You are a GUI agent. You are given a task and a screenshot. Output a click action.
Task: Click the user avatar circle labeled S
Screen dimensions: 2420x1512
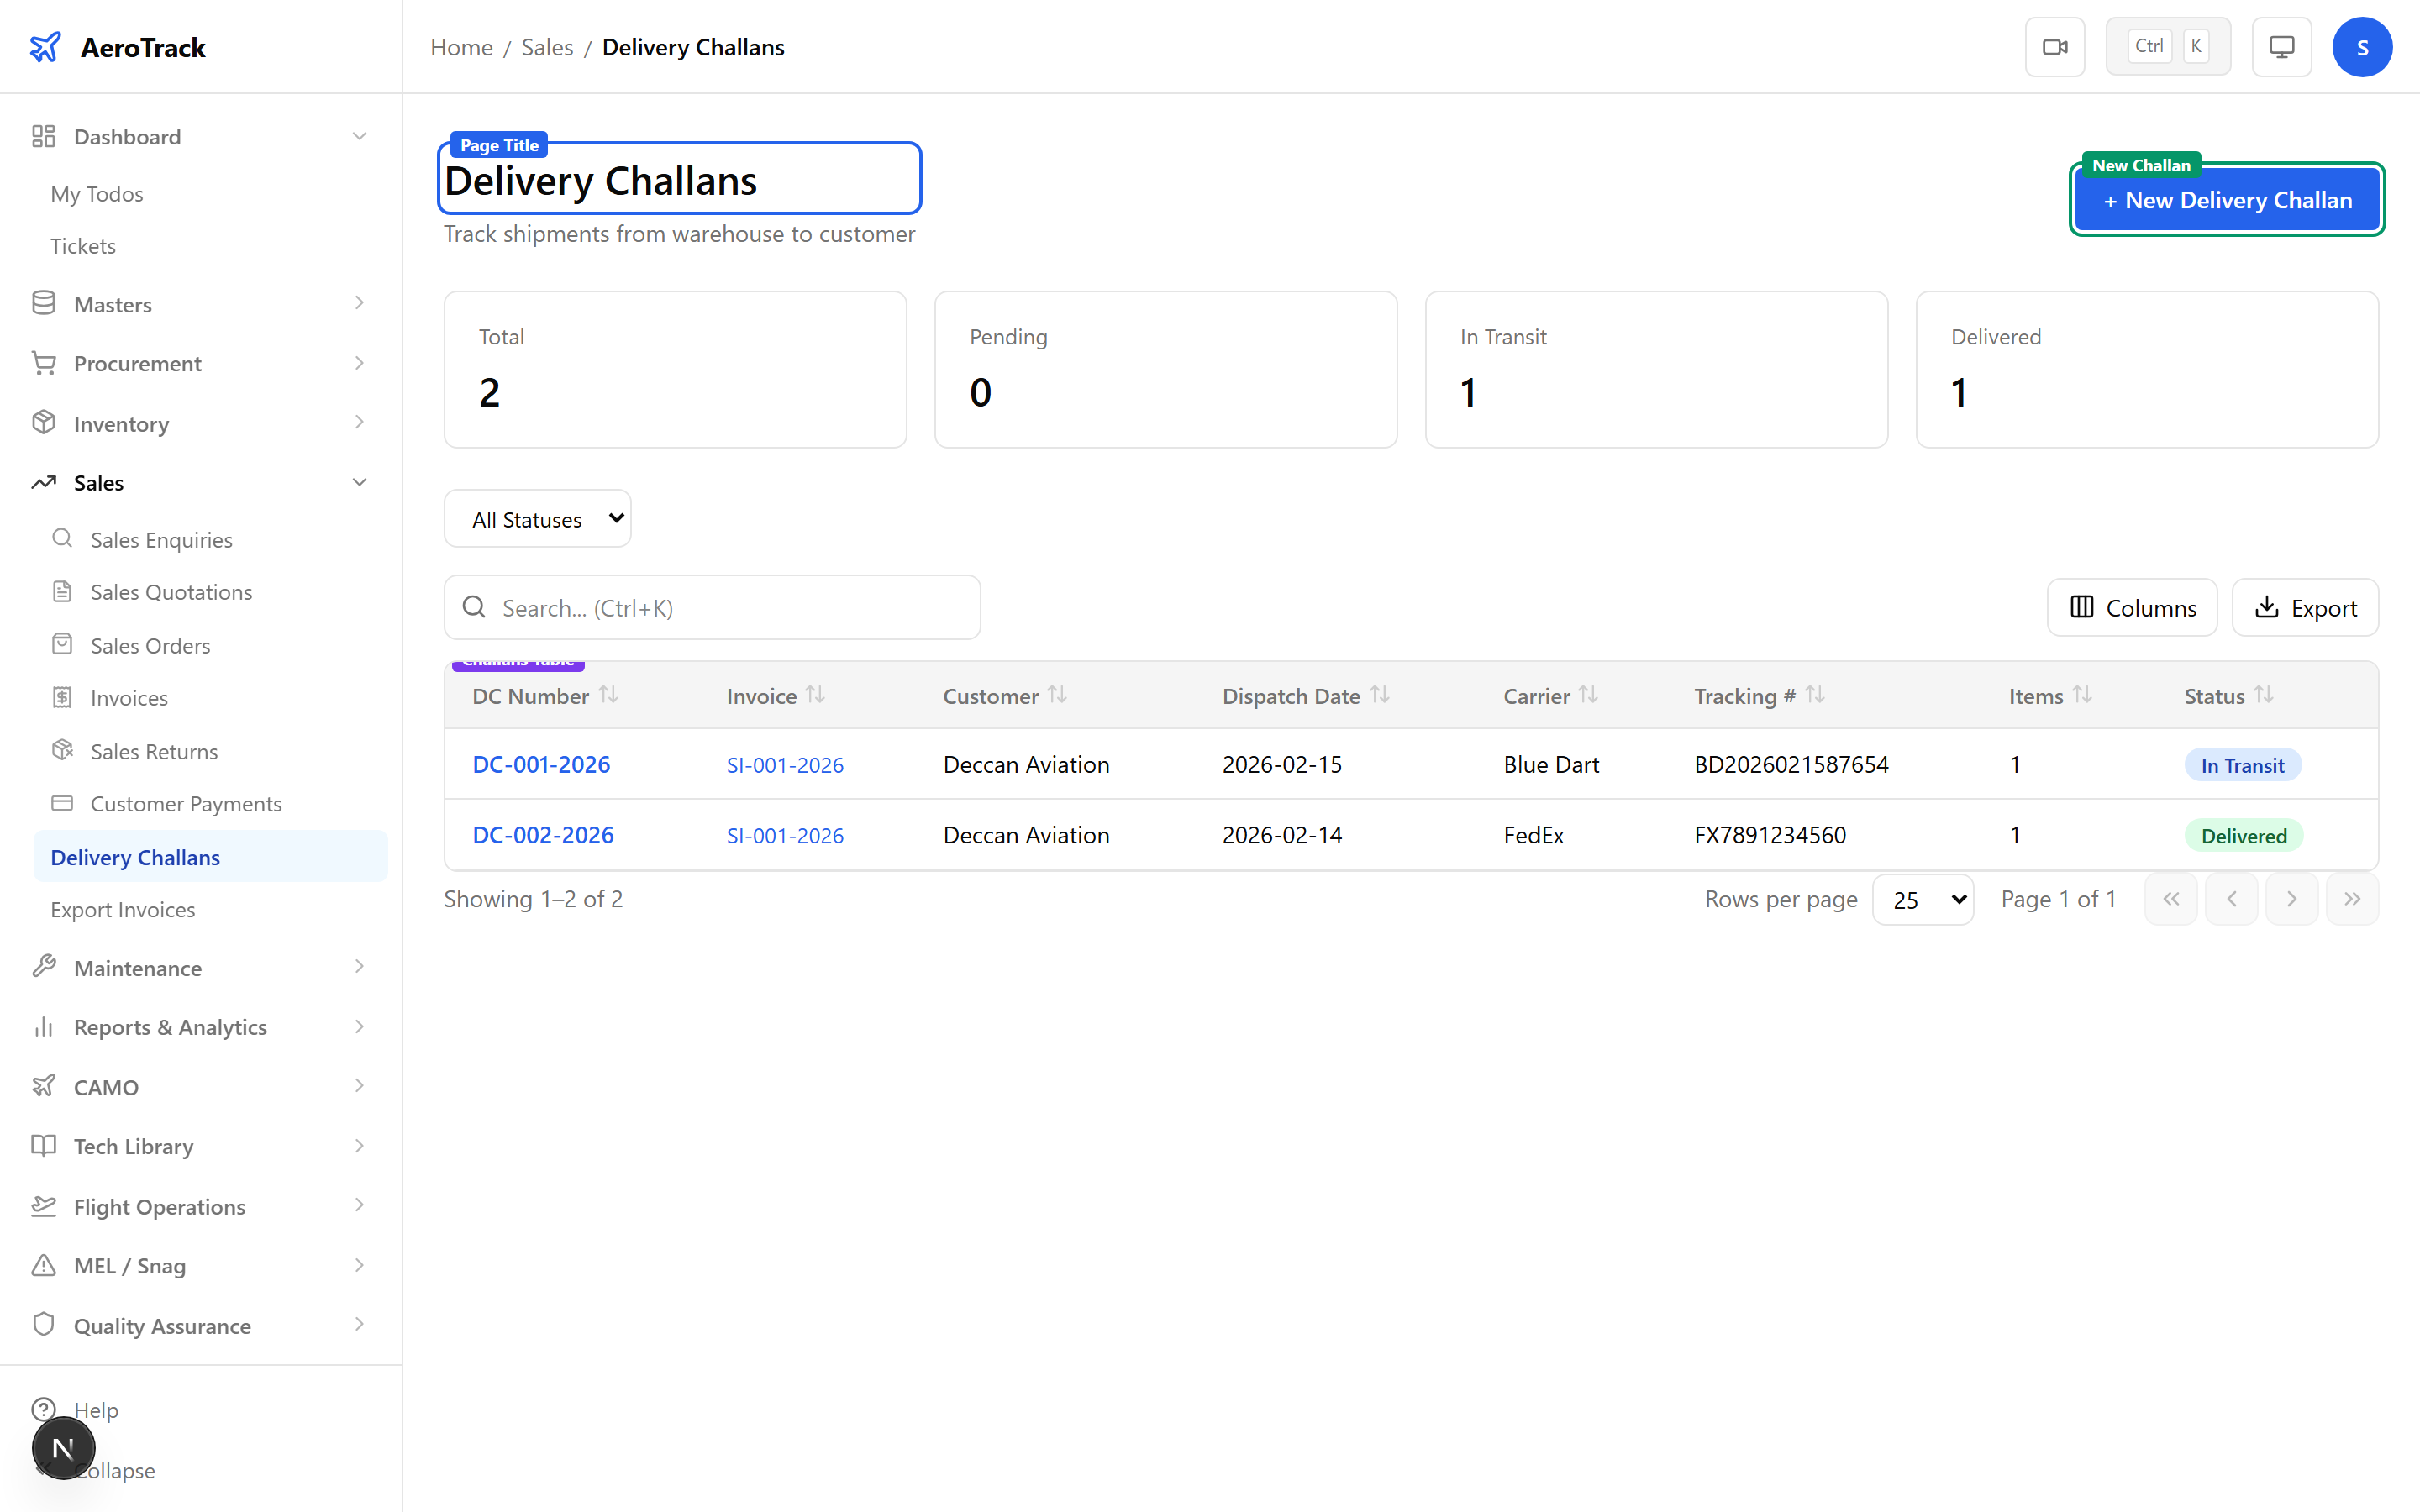(x=2362, y=46)
